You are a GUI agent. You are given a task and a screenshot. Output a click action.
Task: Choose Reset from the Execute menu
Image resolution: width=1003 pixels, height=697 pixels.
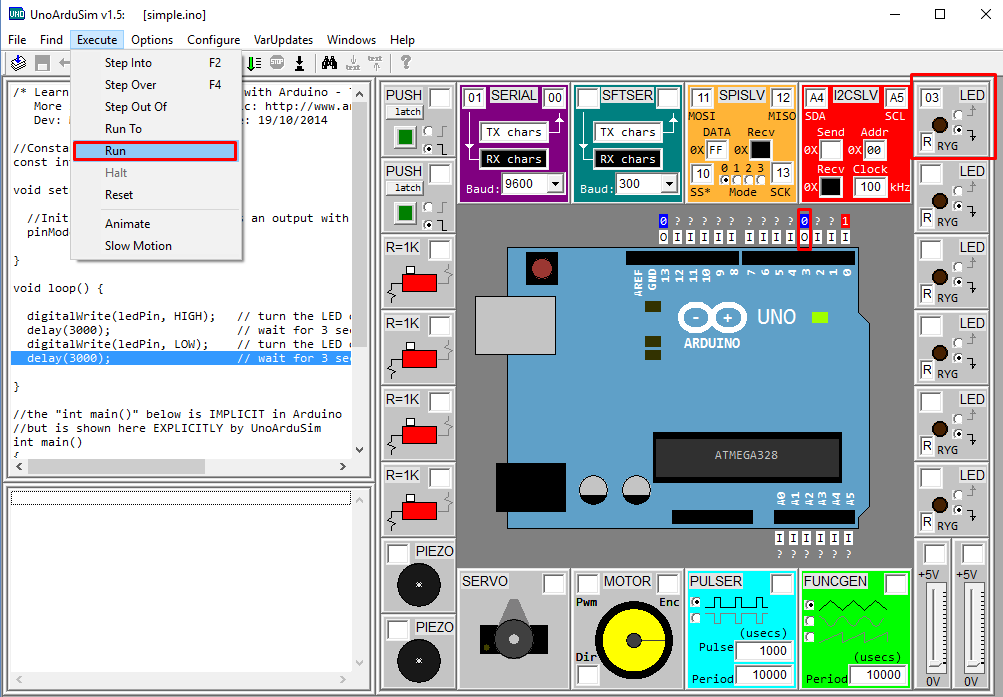pyautogui.click(x=155, y=195)
